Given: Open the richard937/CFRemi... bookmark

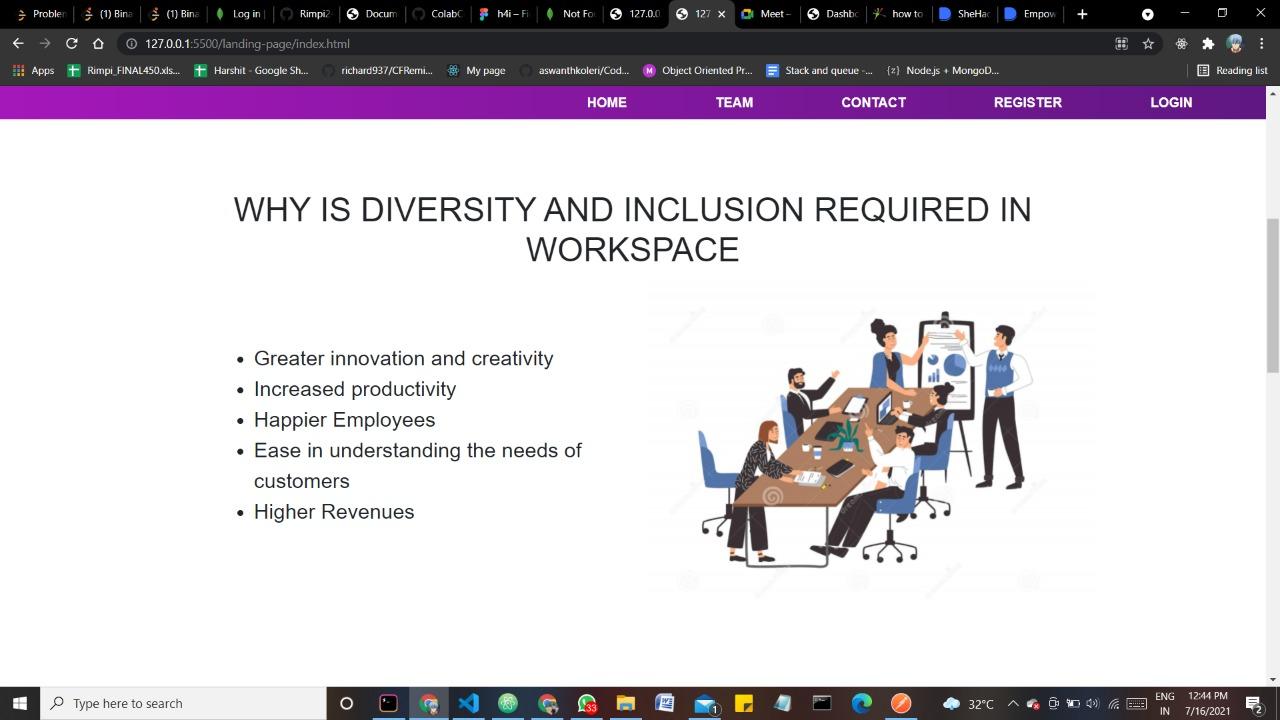Looking at the screenshot, I should point(377,70).
